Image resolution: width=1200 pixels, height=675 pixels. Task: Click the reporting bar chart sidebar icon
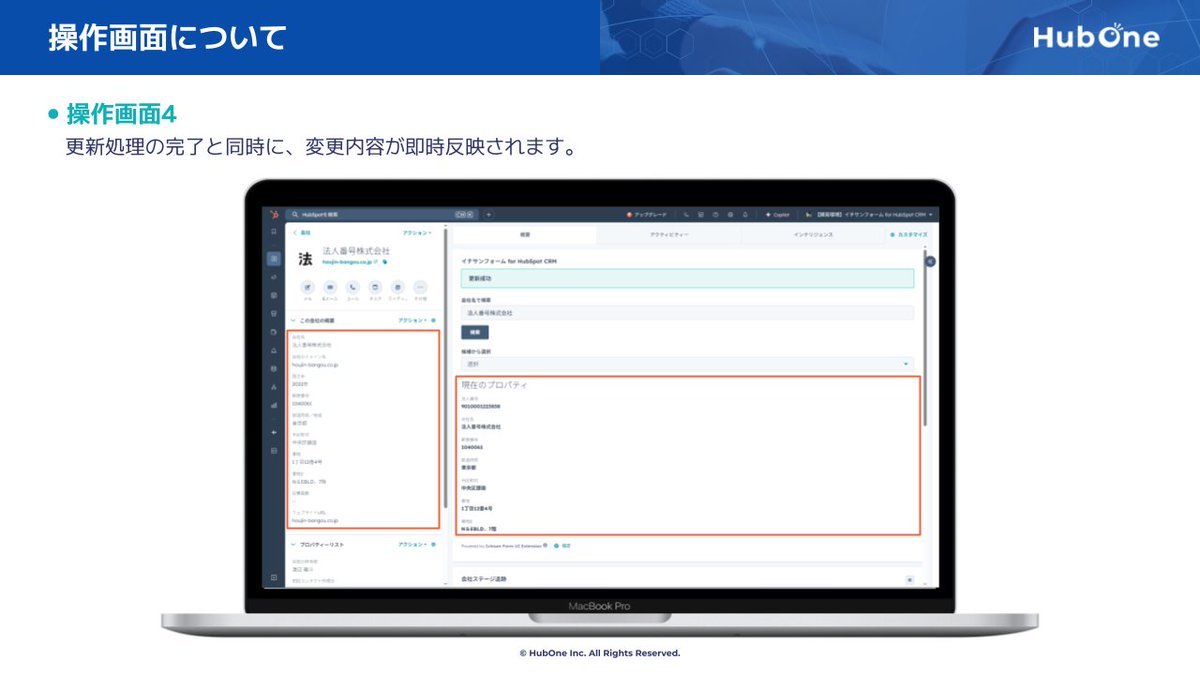click(274, 405)
